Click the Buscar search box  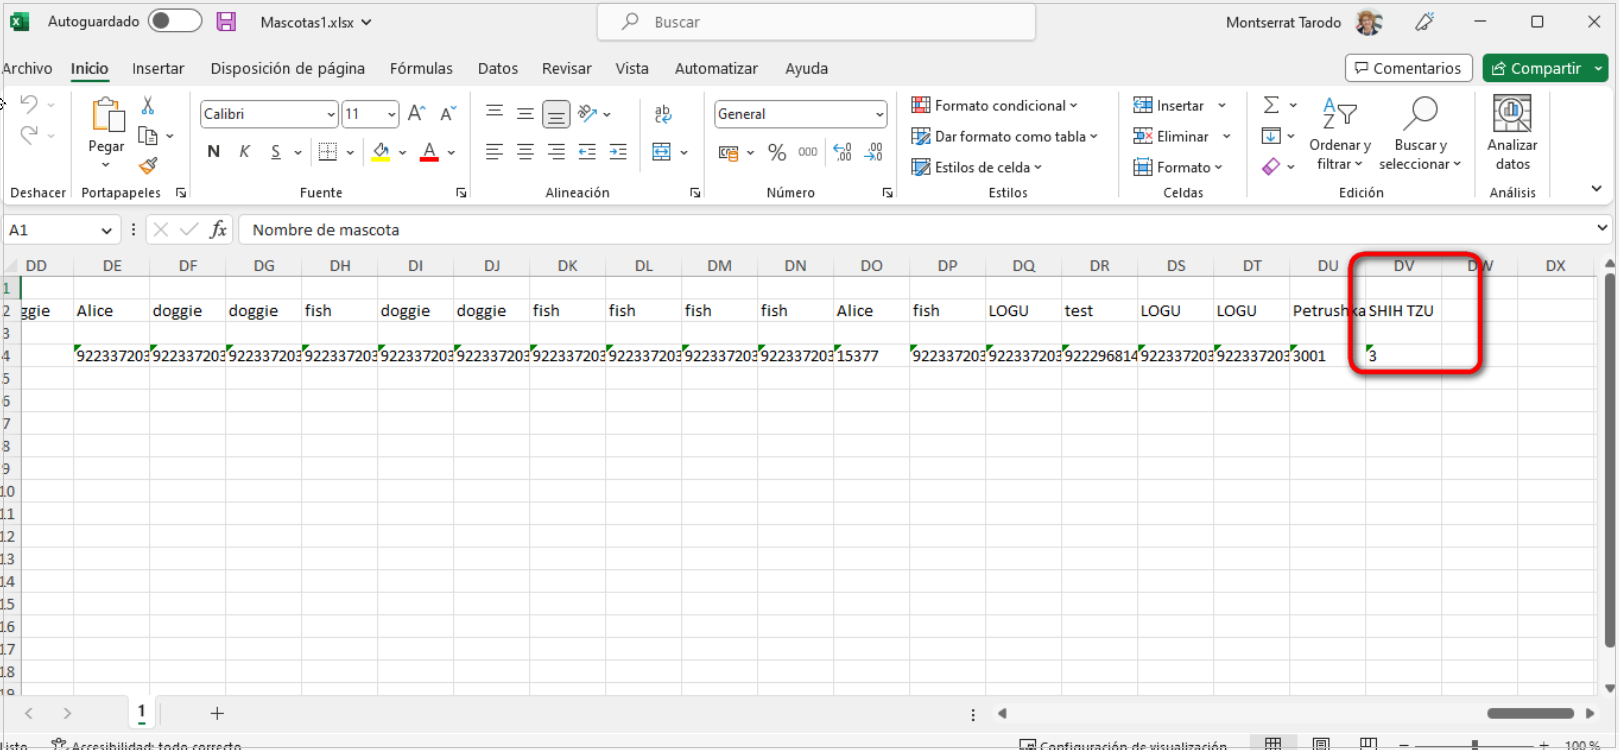(816, 22)
